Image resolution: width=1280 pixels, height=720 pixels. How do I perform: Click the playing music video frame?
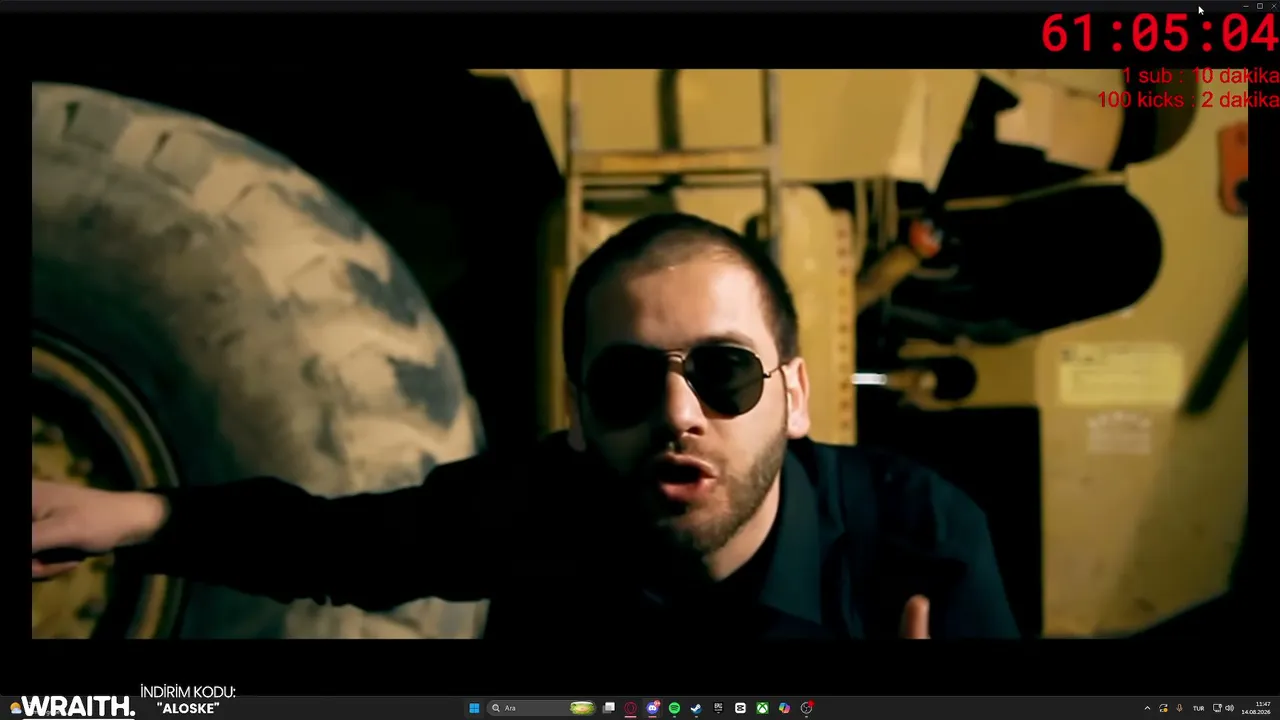pos(640,354)
